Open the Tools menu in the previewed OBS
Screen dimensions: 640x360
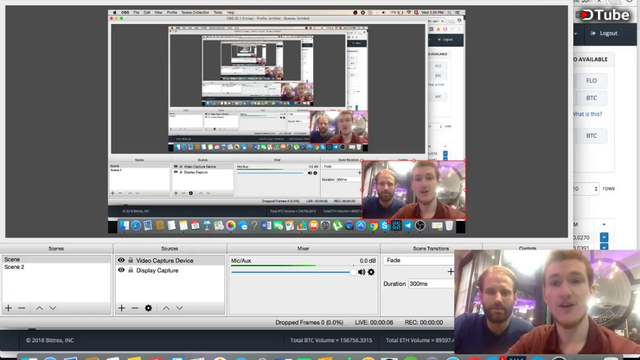218,12
